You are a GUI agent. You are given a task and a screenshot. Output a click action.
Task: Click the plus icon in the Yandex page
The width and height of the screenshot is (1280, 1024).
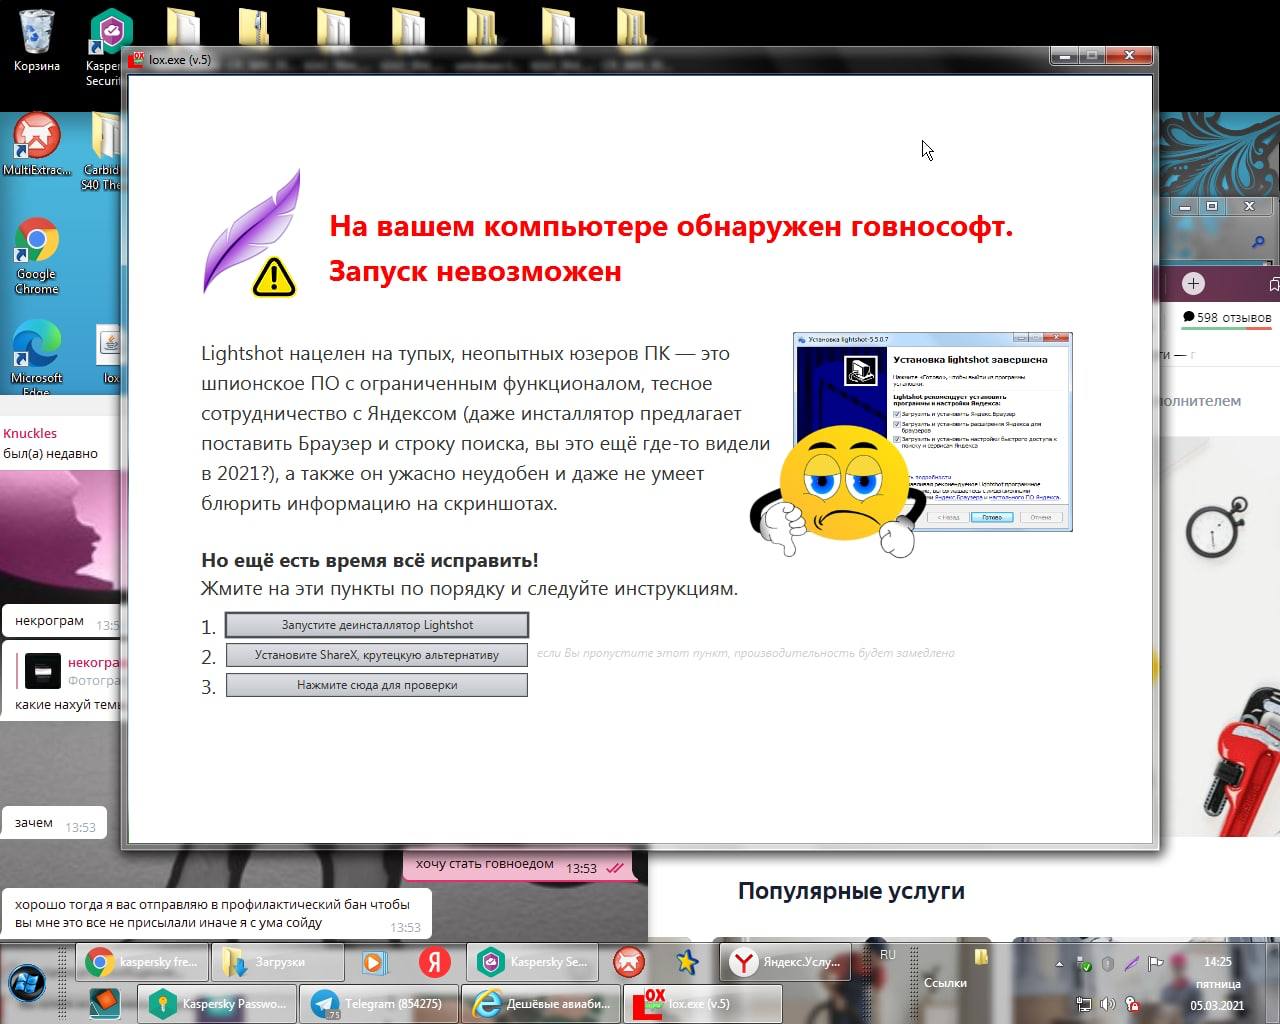click(x=1193, y=284)
